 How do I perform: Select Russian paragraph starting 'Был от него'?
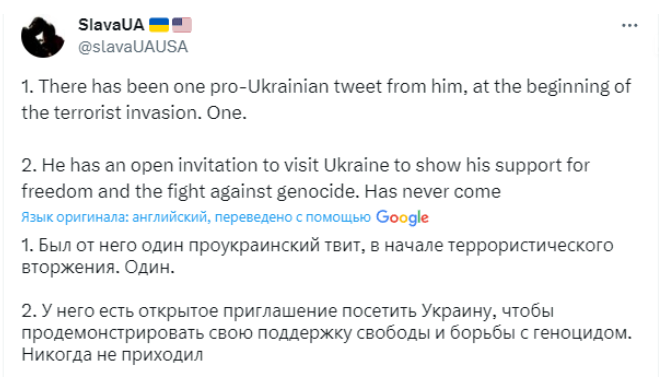[x=317, y=256]
